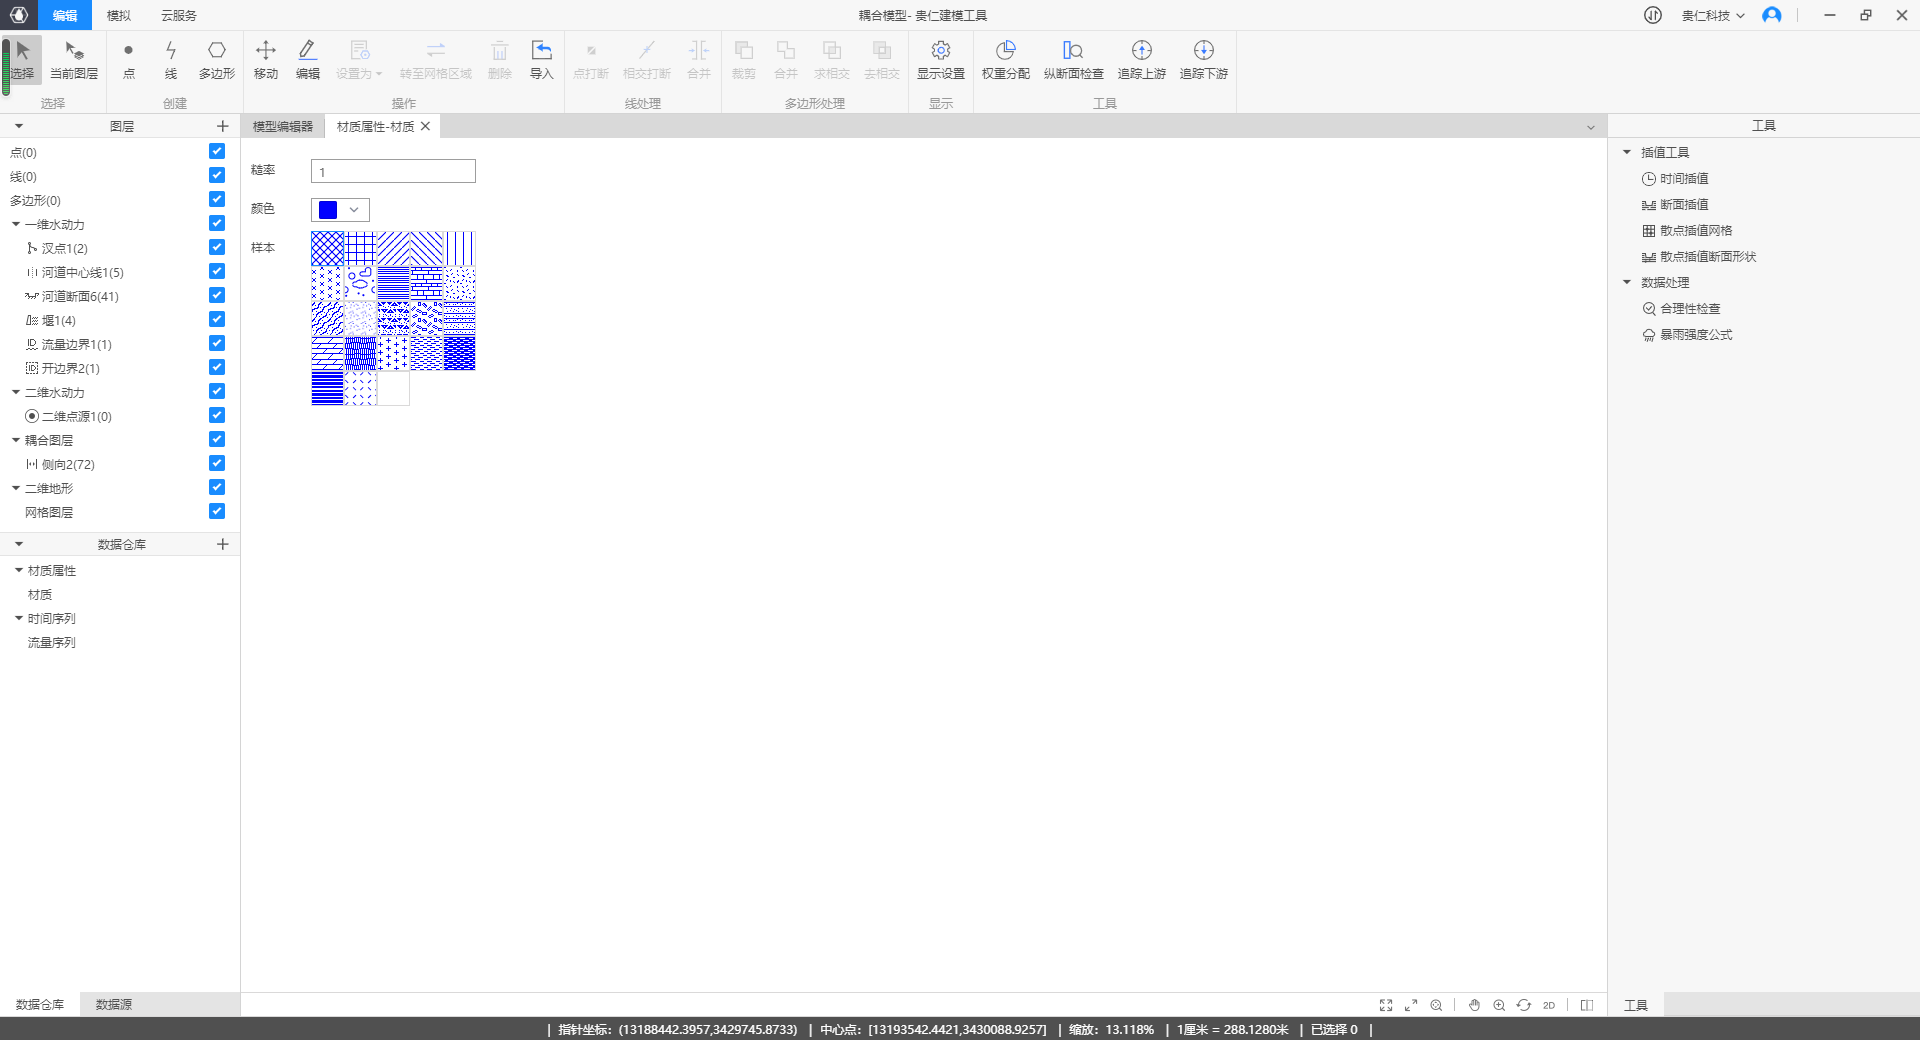Image resolution: width=1920 pixels, height=1040 pixels.
Task: Click the zoom-in magnifier in bottom bar
Action: coord(1499,1005)
